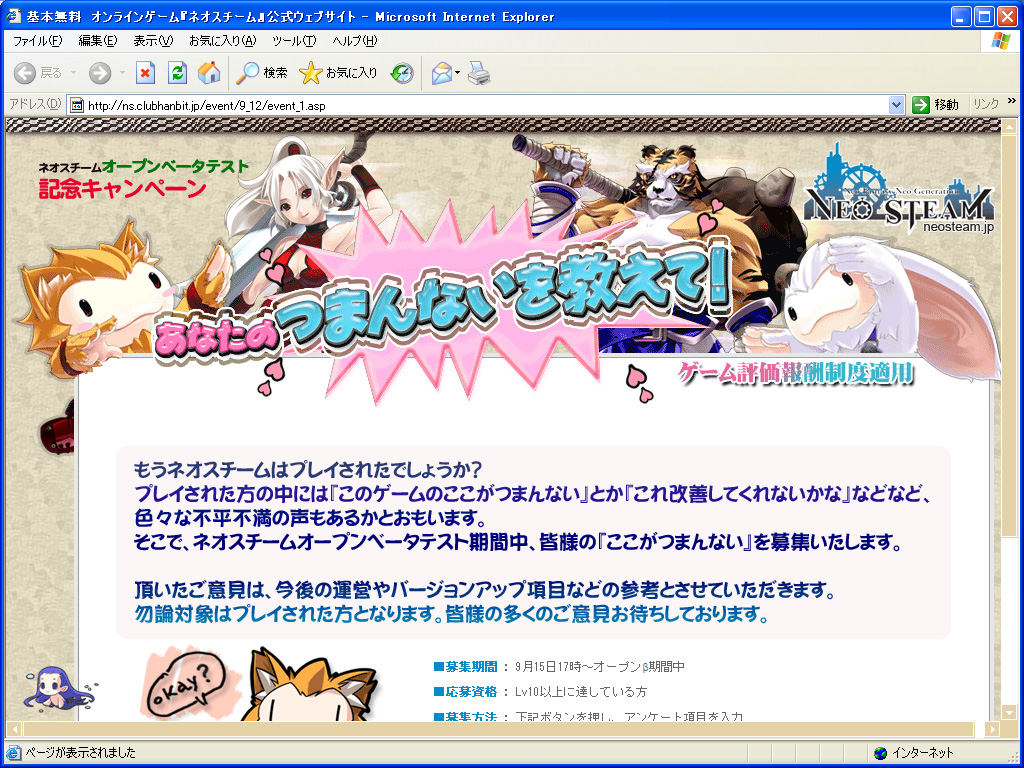
Task: Open the ヘルプ(H) menu
Action: click(355, 40)
